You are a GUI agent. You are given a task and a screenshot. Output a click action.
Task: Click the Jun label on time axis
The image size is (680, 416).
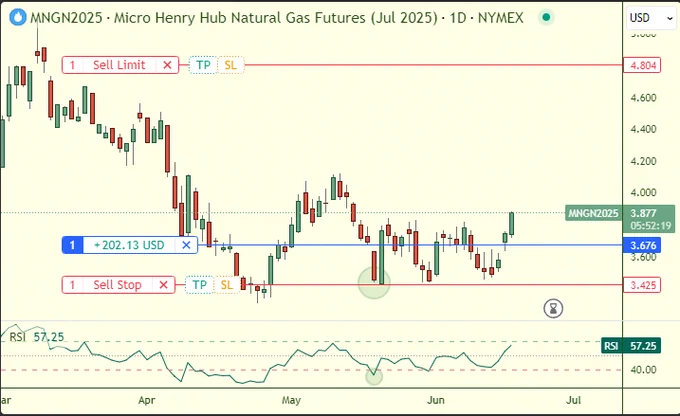click(435, 400)
